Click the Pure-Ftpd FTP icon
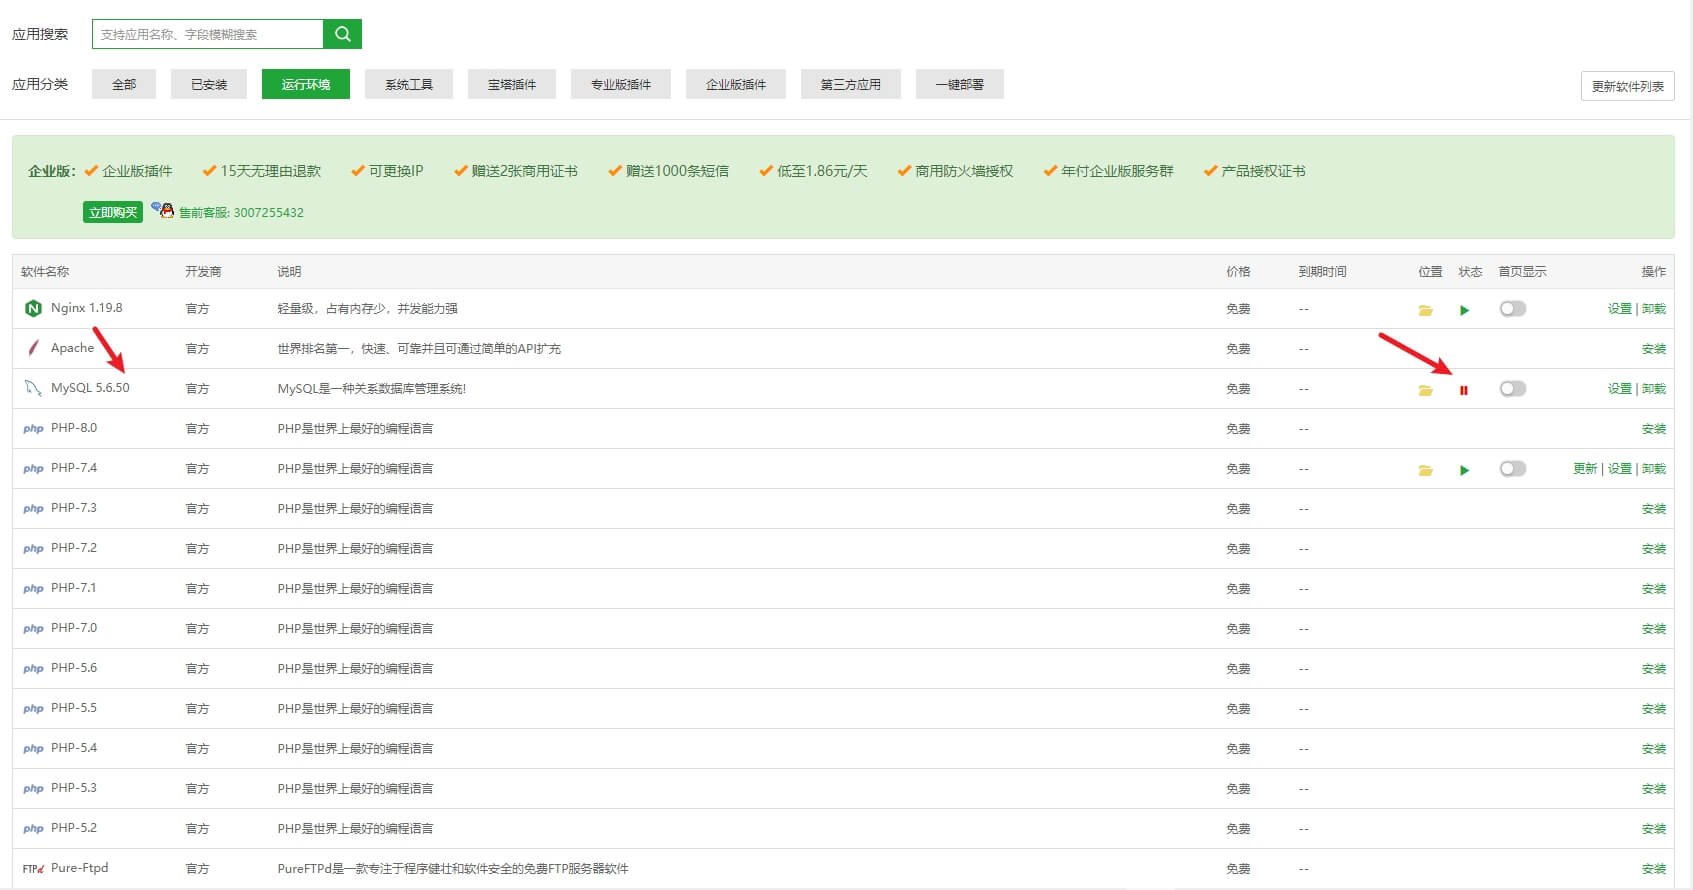1693x890 pixels. click(x=33, y=868)
